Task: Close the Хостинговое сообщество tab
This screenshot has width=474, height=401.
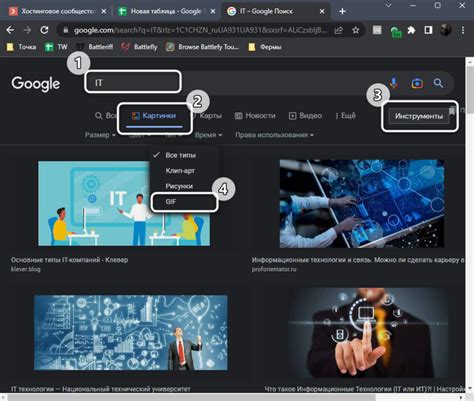Action: click(x=104, y=11)
